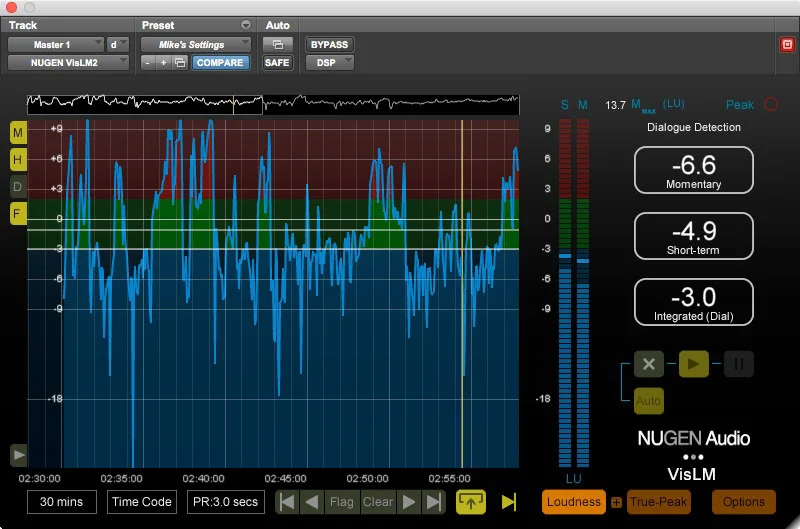The height and width of the screenshot is (529, 800).
Task: Click the Peak label
Action: [740, 105]
